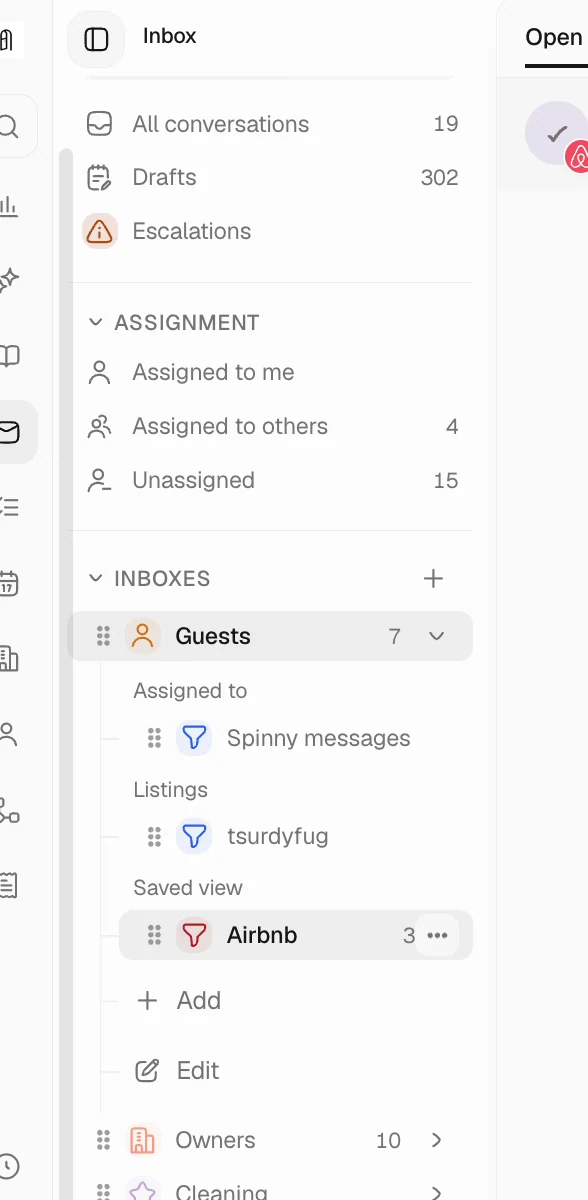Collapse the ASSIGNMENT section
The width and height of the screenshot is (588, 1200).
click(x=96, y=322)
